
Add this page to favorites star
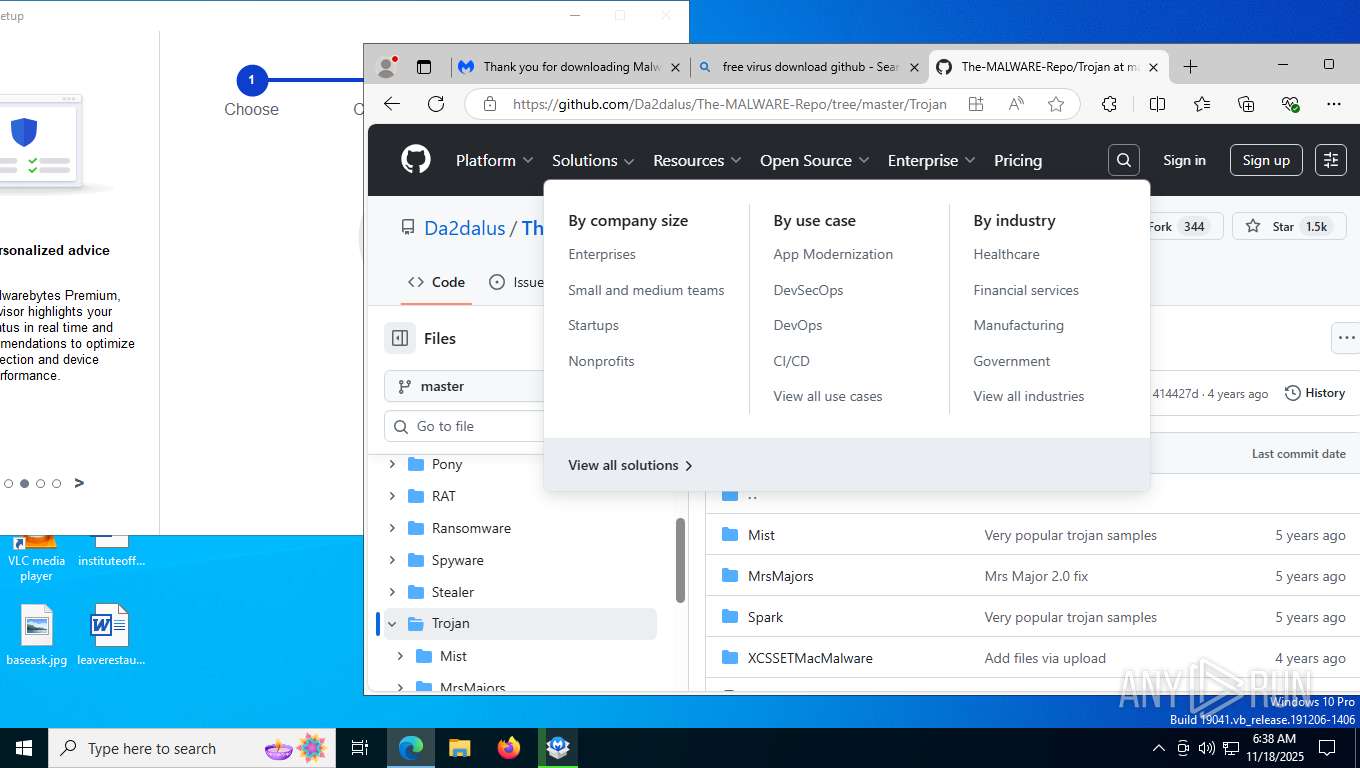coord(1055,104)
